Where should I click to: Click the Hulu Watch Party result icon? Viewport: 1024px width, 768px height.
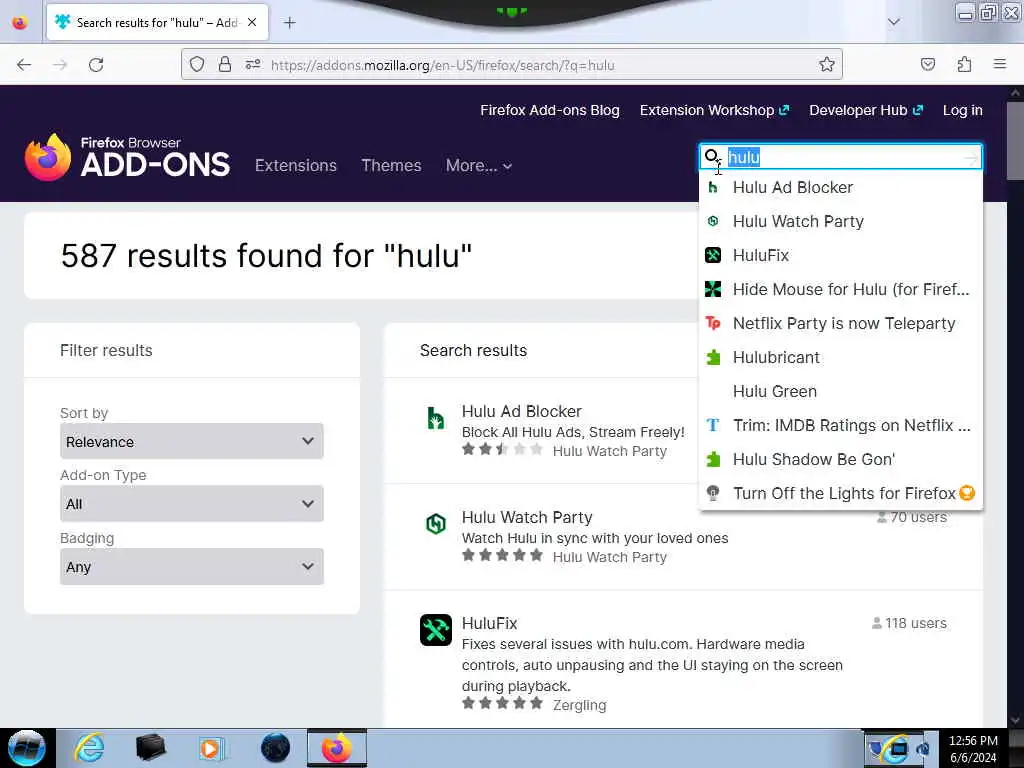click(x=436, y=524)
